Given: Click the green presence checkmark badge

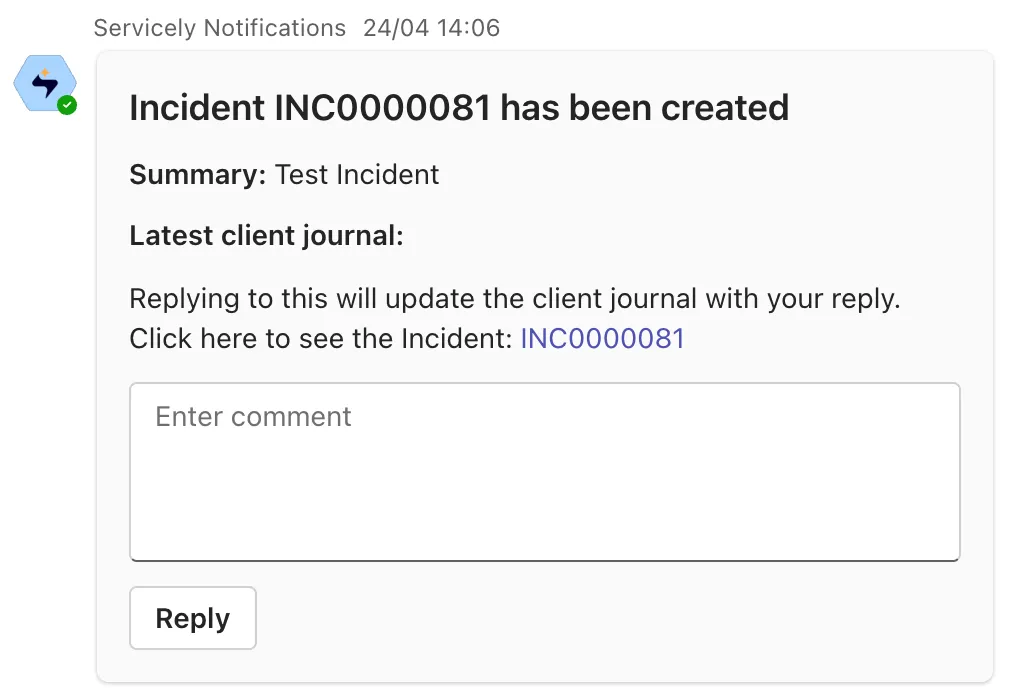Looking at the screenshot, I should coord(67,105).
